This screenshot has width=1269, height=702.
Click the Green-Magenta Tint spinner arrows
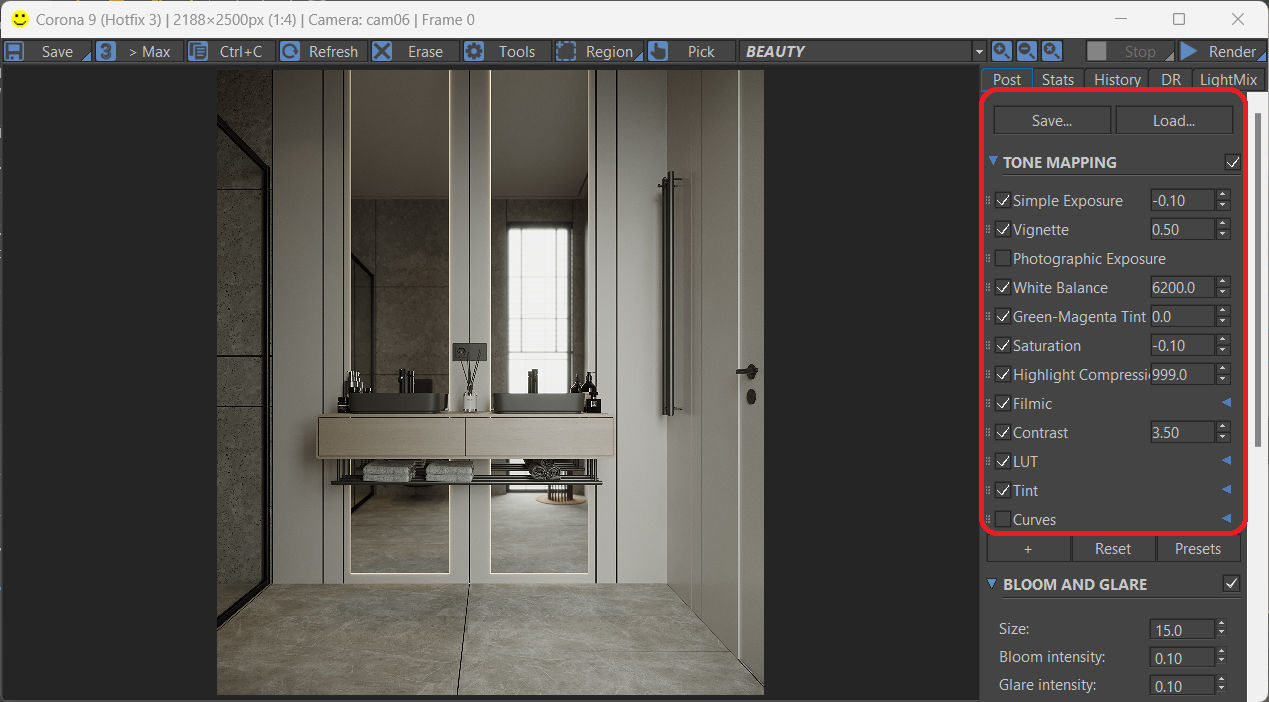[x=1222, y=316]
